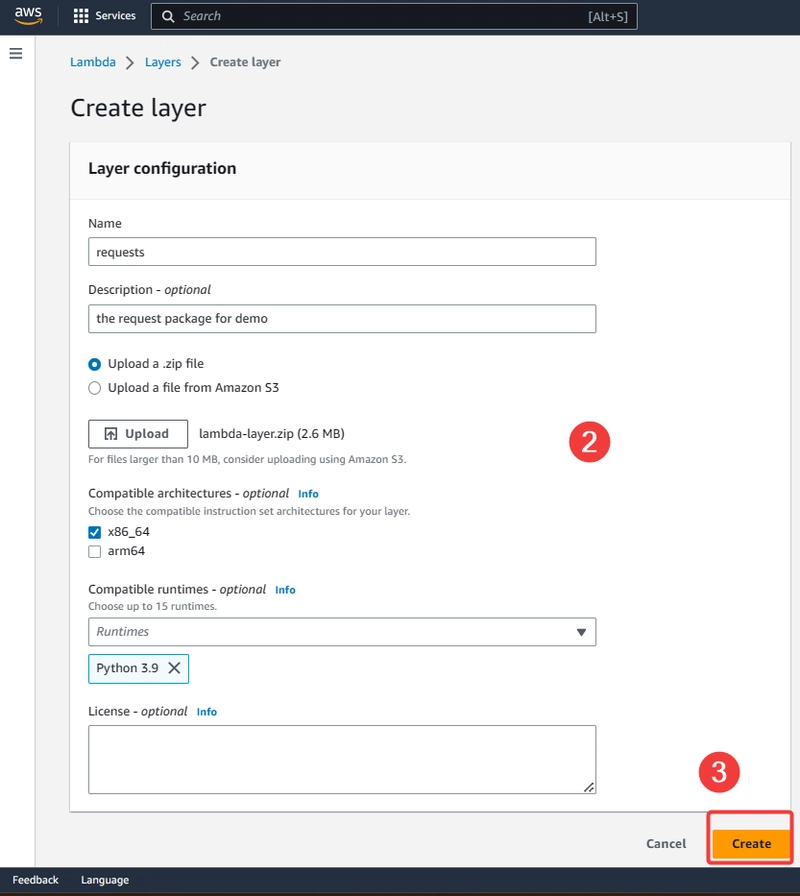Click the upload arrow icon on Upload button
The height and width of the screenshot is (896, 800).
pos(111,434)
